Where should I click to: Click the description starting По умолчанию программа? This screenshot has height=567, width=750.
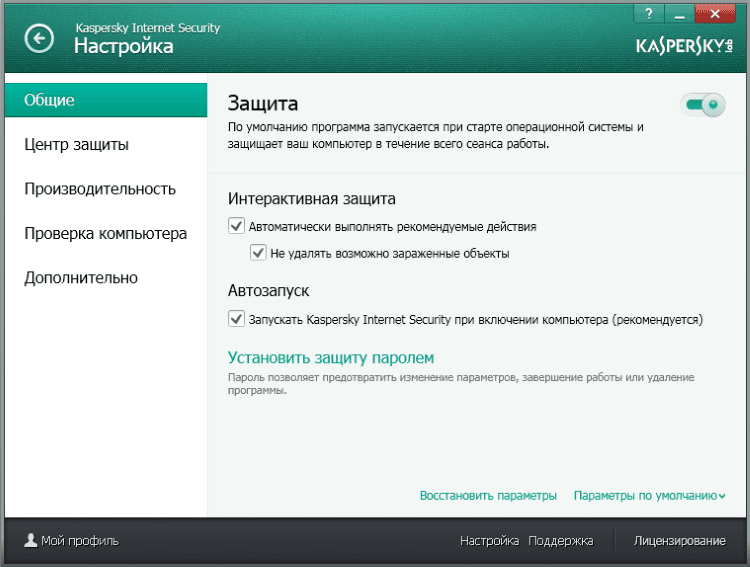pos(435,135)
